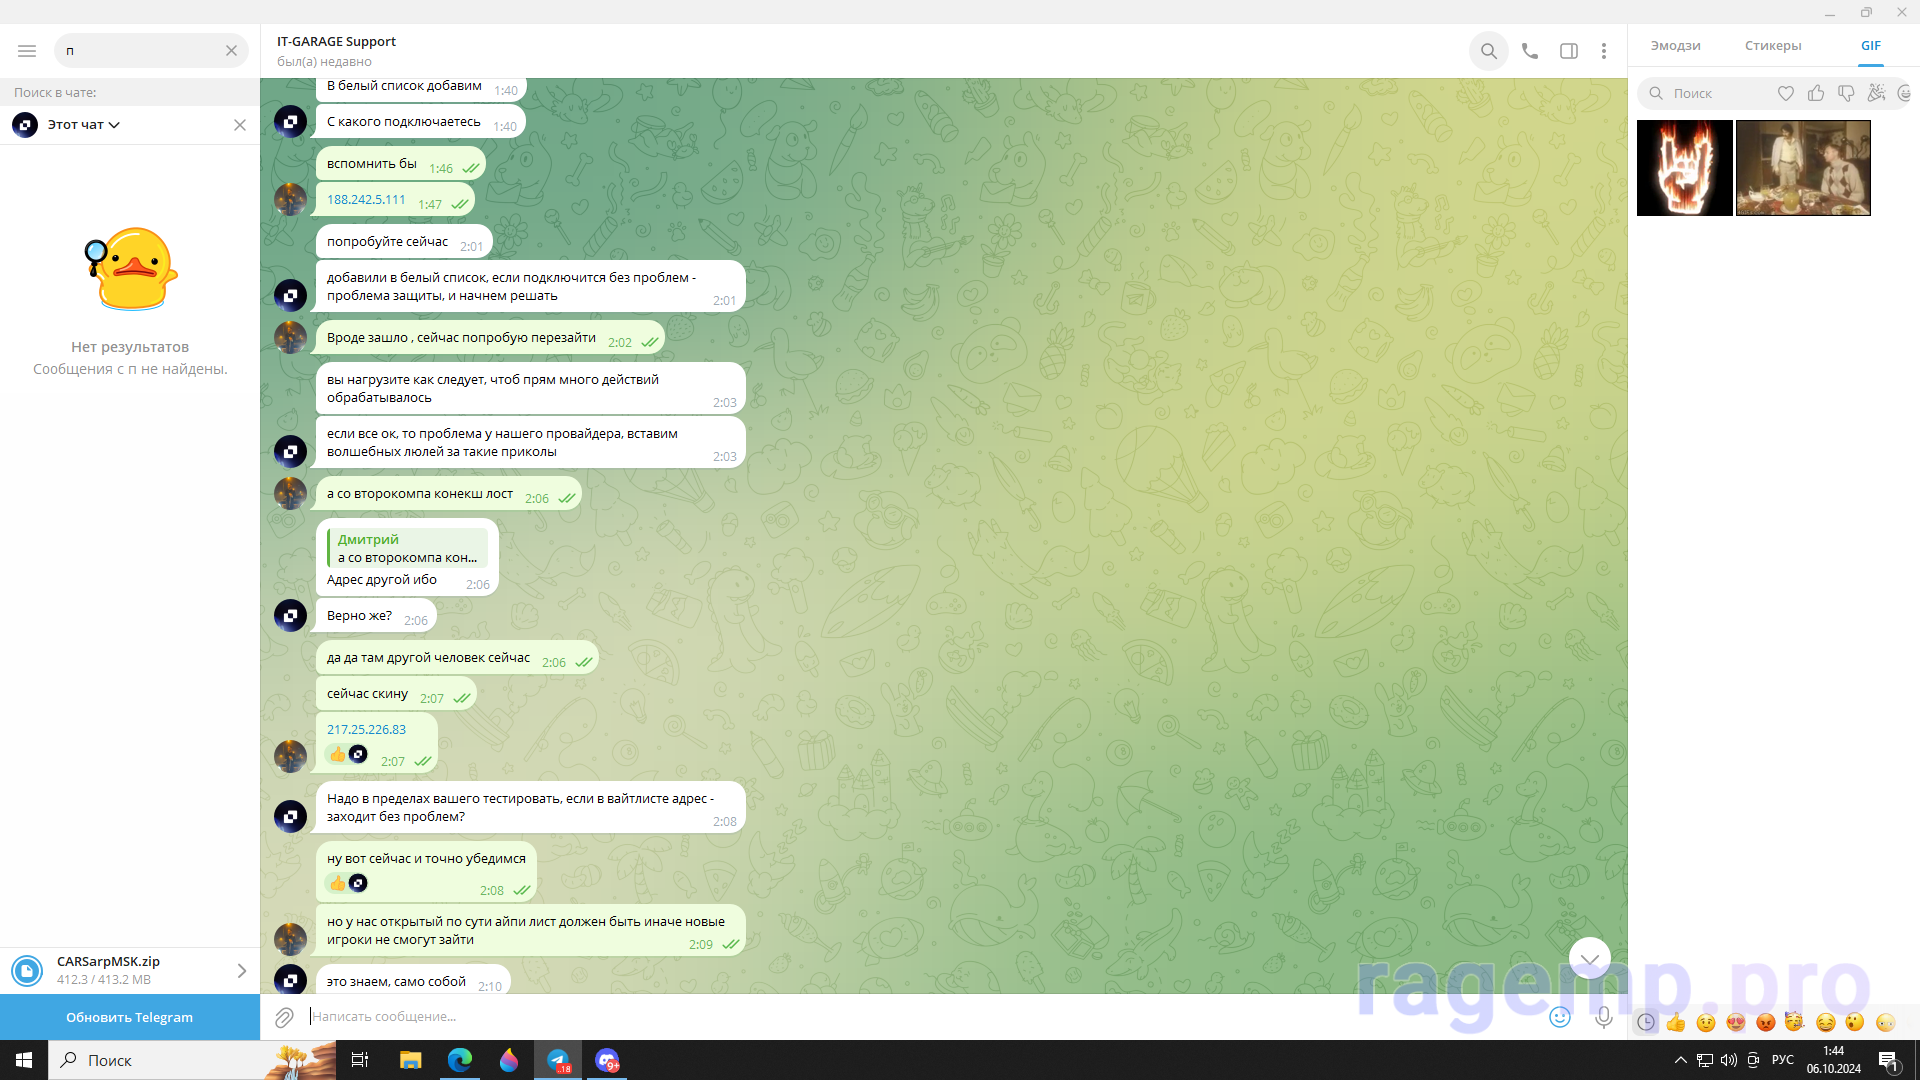Open the 217.25.226.83 IP link
The height and width of the screenshot is (1080, 1920).
(366, 730)
